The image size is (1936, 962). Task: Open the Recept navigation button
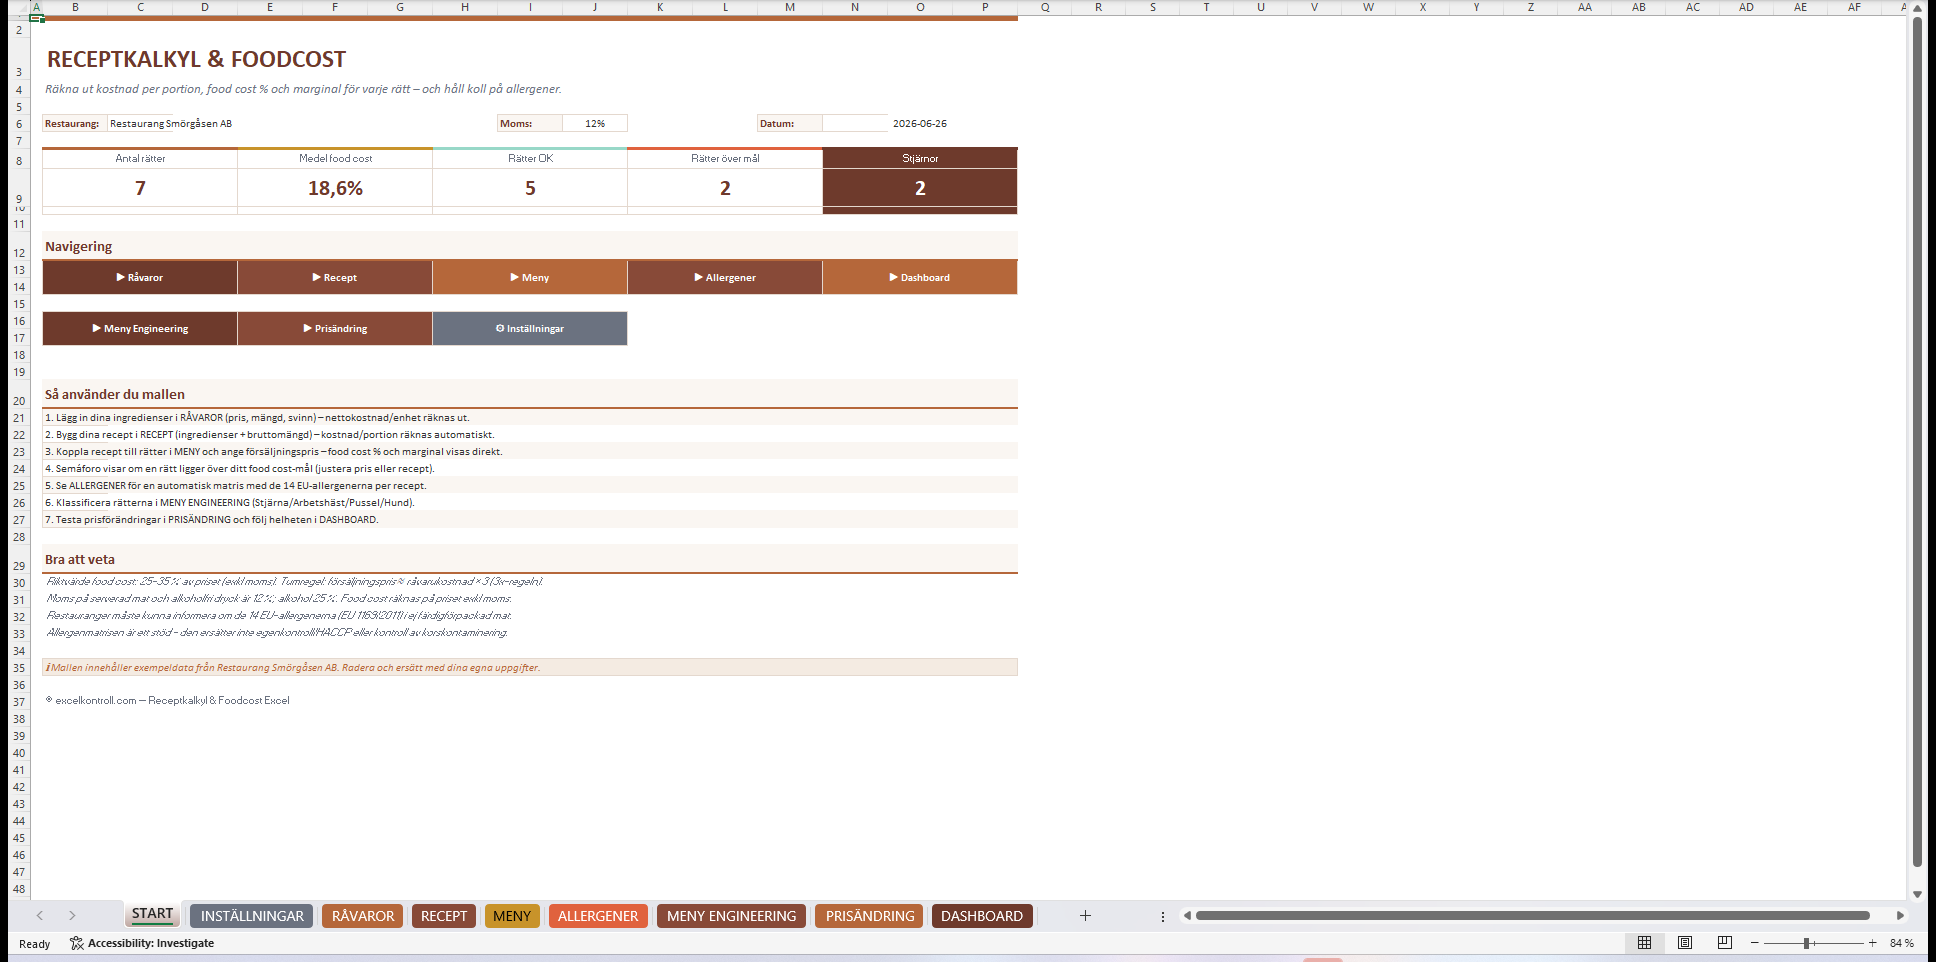point(335,277)
